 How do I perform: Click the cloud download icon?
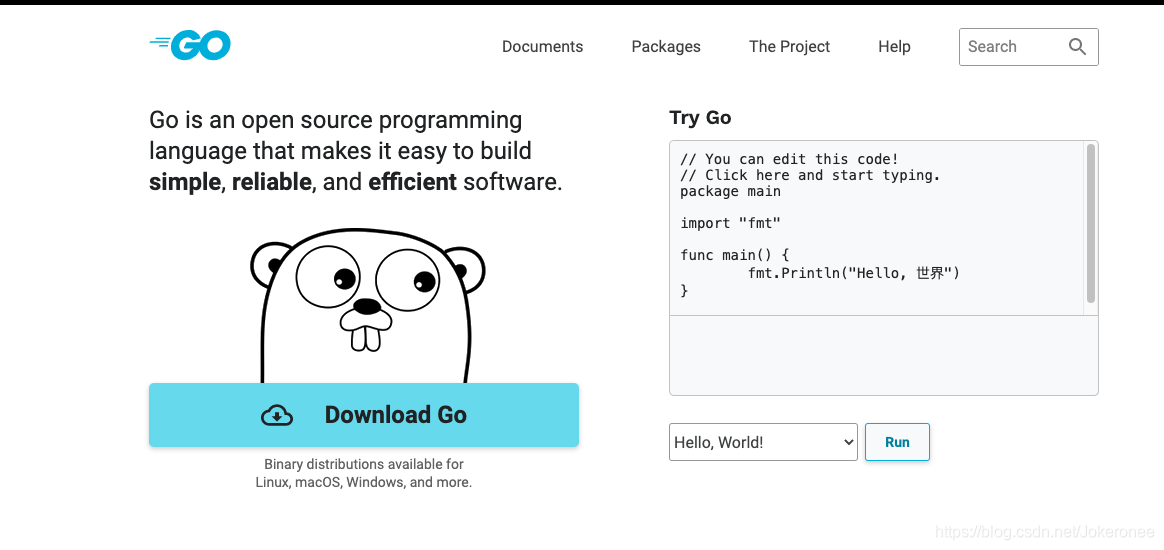click(x=277, y=415)
